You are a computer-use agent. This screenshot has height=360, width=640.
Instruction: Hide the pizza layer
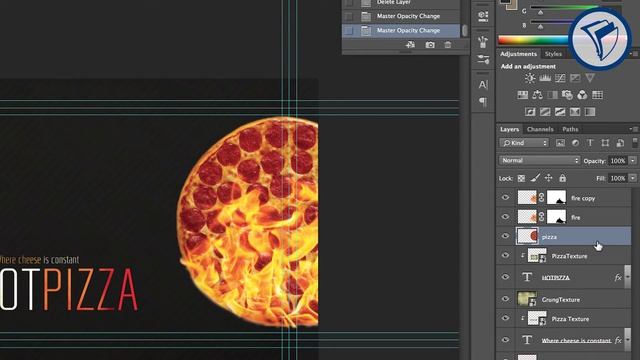(x=505, y=236)
